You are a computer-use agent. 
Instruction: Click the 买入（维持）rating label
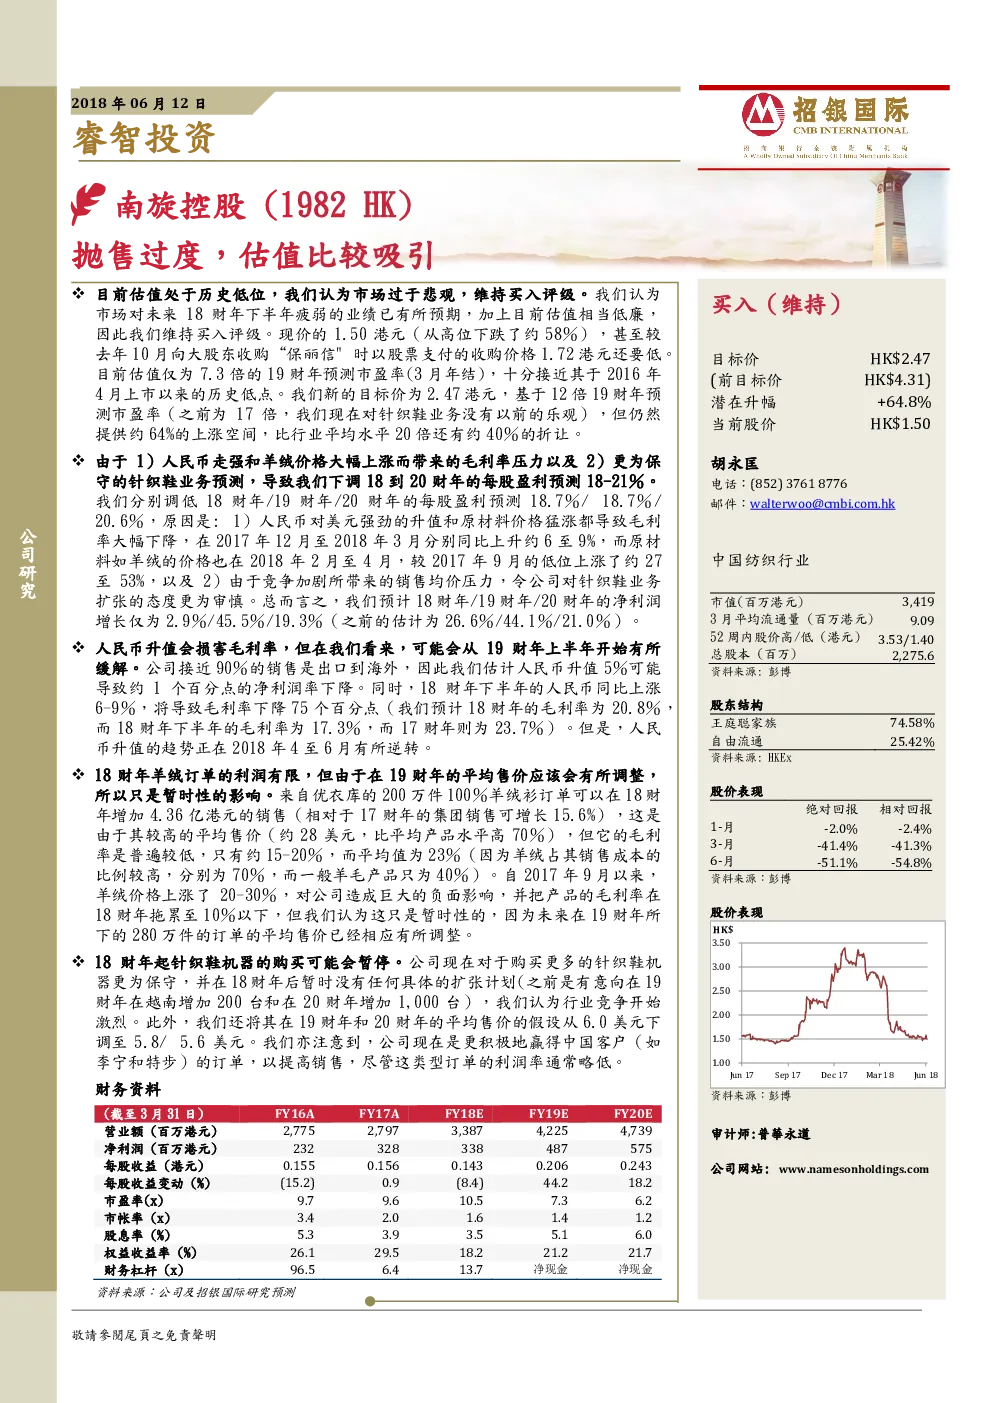click(777, 304)
